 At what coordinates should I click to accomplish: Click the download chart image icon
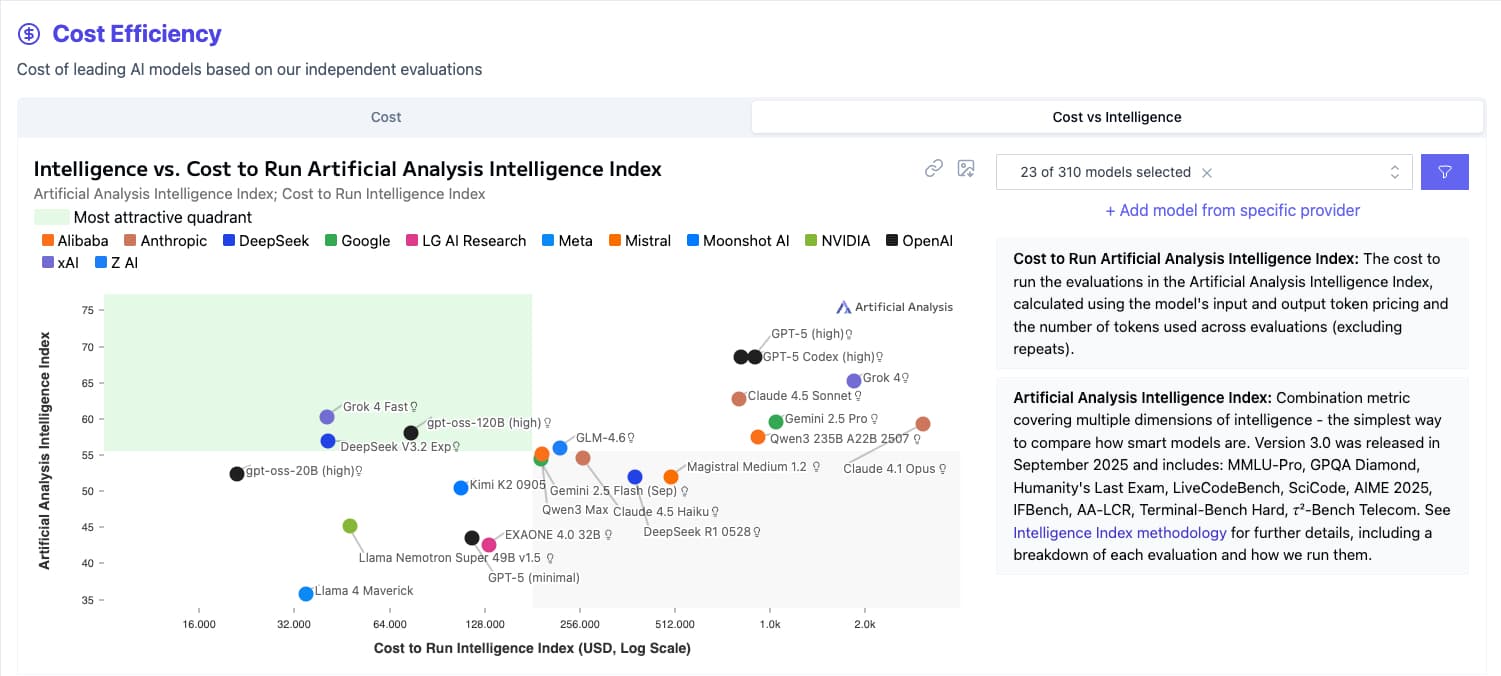[966, 168]
